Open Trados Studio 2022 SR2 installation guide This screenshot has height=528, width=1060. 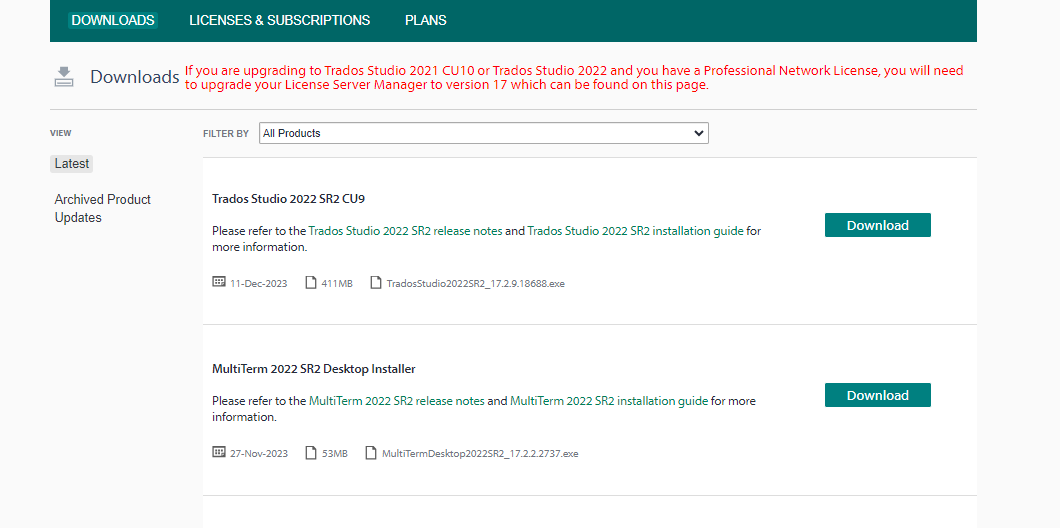[635, 231]
